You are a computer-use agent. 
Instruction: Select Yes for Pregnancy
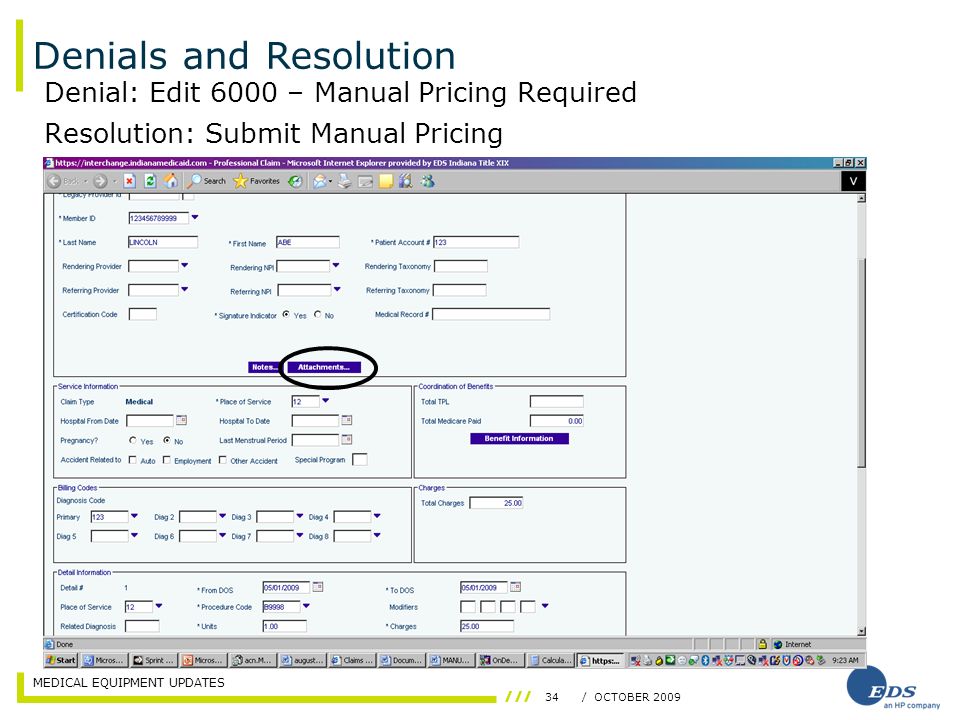click(x=133, y=440)
